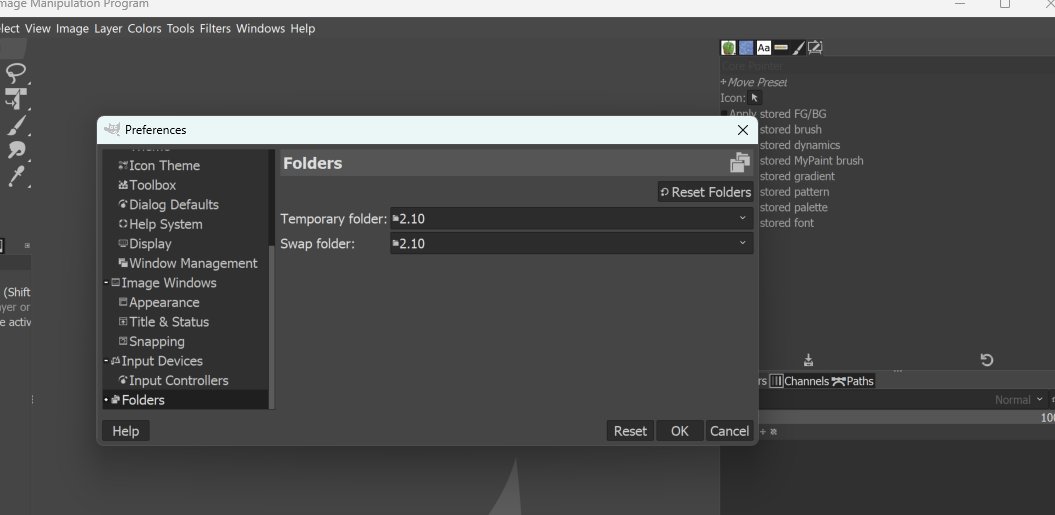Screen dimensions: 1055x515
Task: Click the Paths tab icon
Action: coord(838,381)
